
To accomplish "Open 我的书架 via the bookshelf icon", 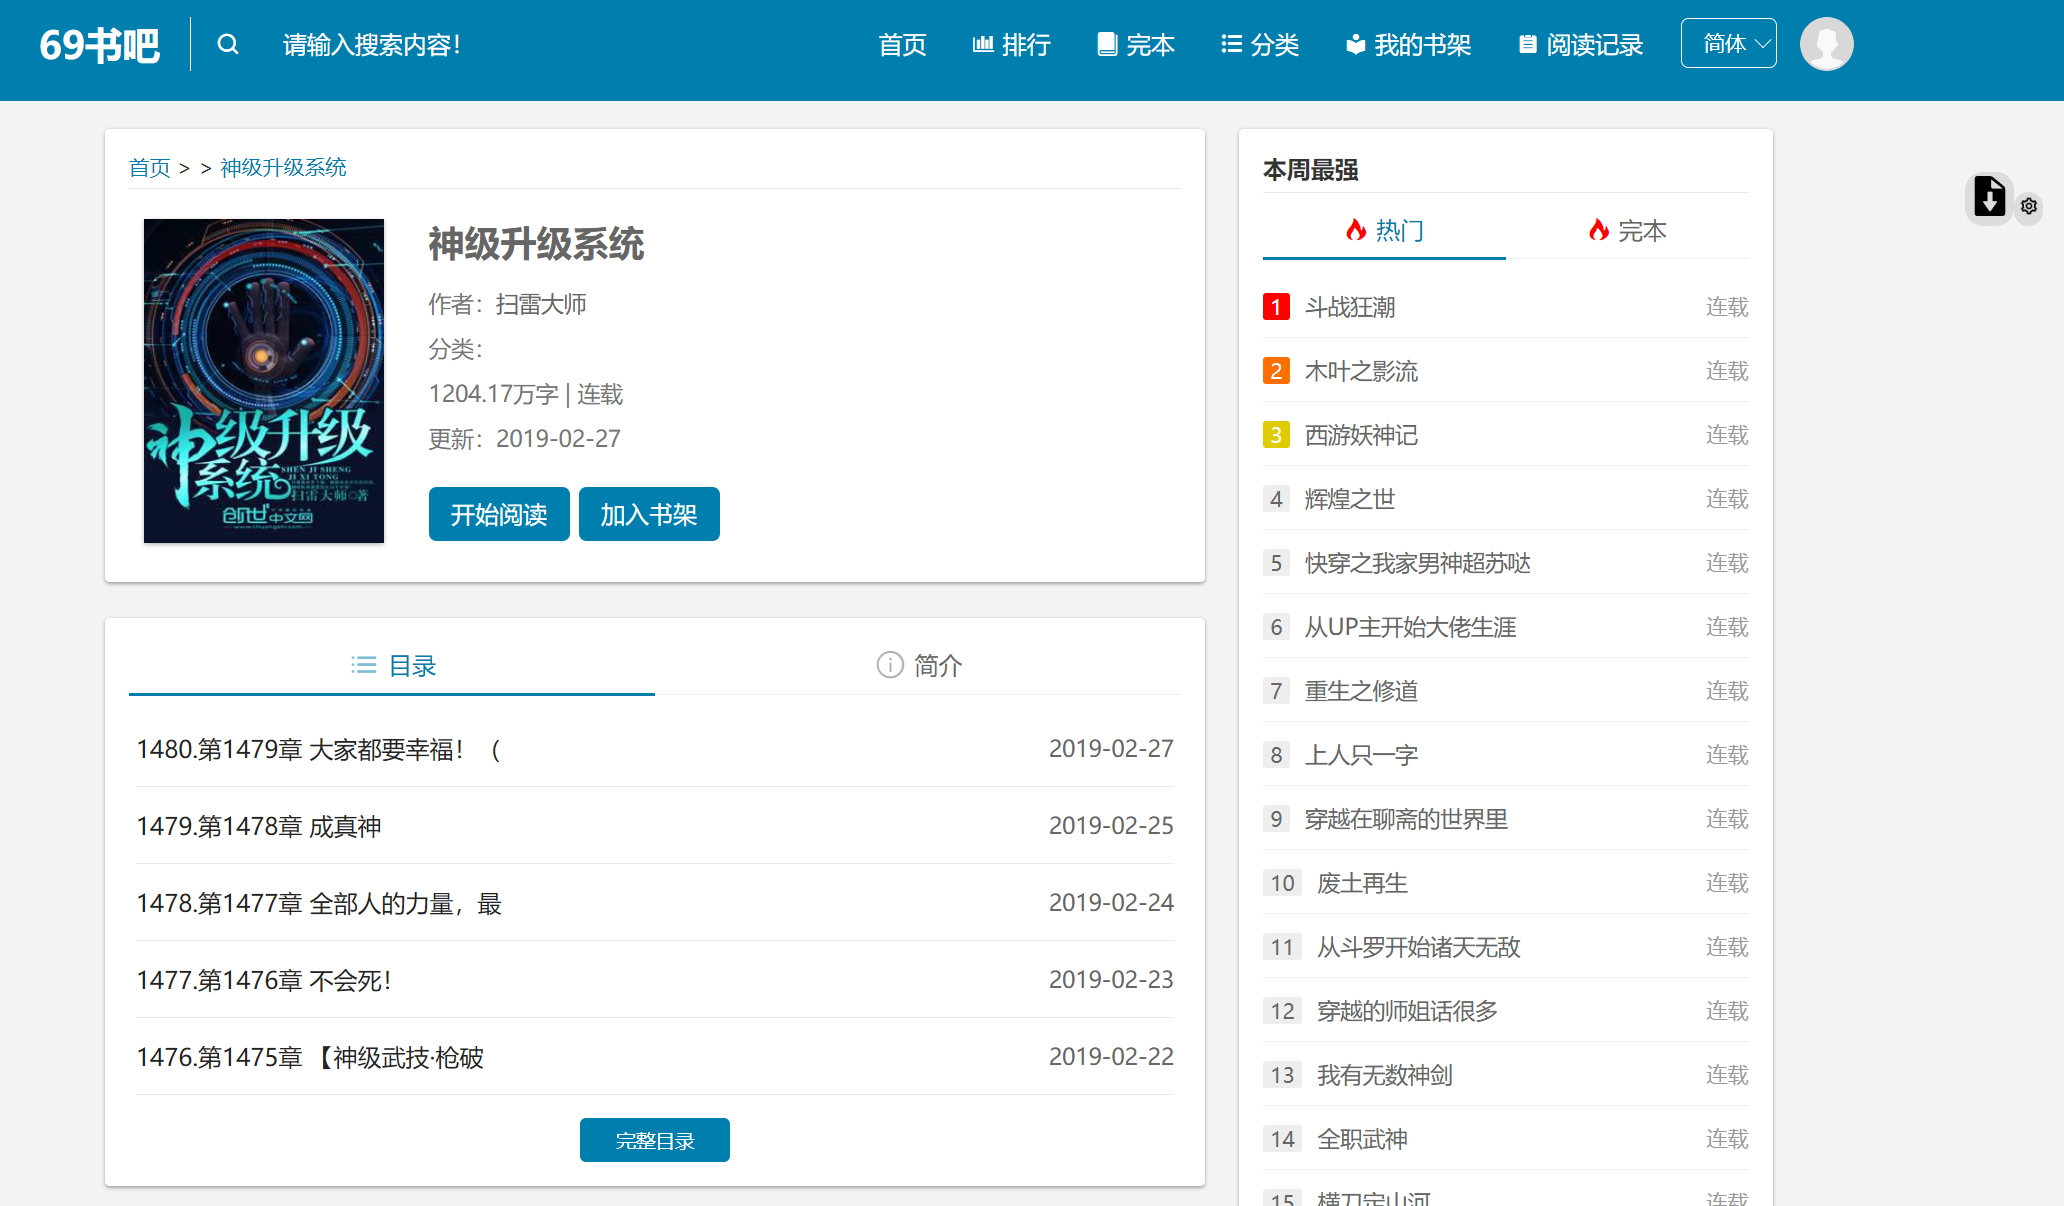I will coord(1356,44).
